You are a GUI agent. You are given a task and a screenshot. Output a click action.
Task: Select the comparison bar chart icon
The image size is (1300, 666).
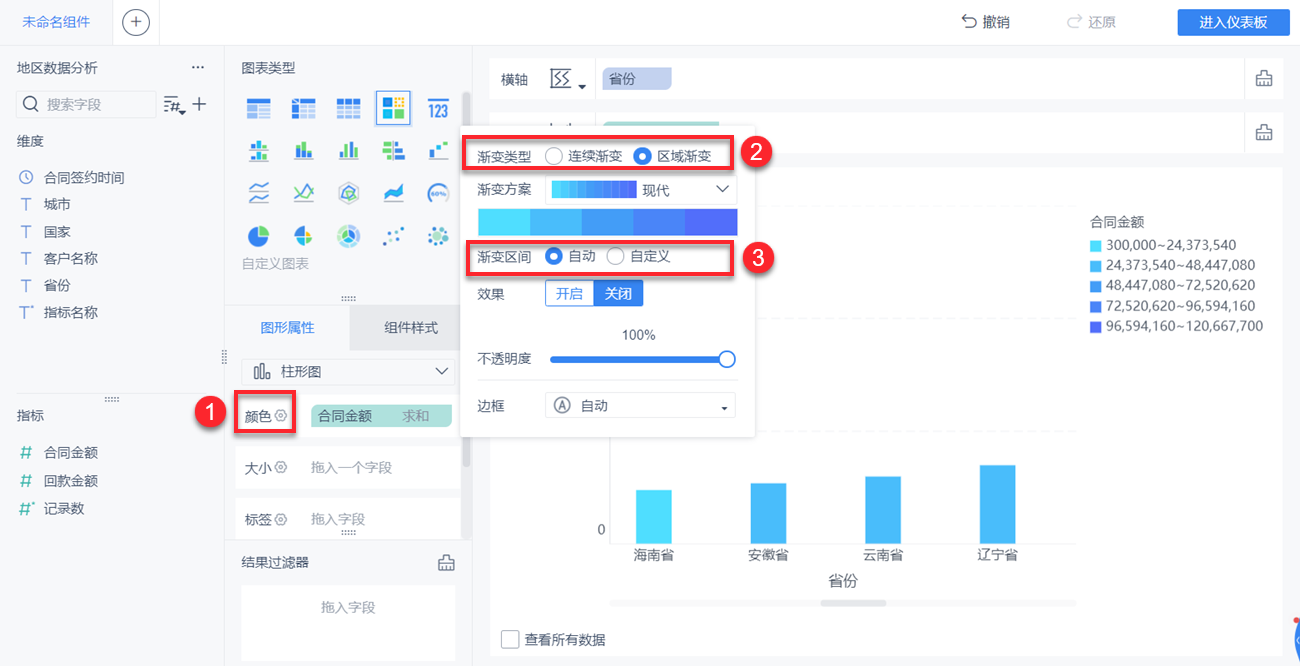(x=393, y=150)
